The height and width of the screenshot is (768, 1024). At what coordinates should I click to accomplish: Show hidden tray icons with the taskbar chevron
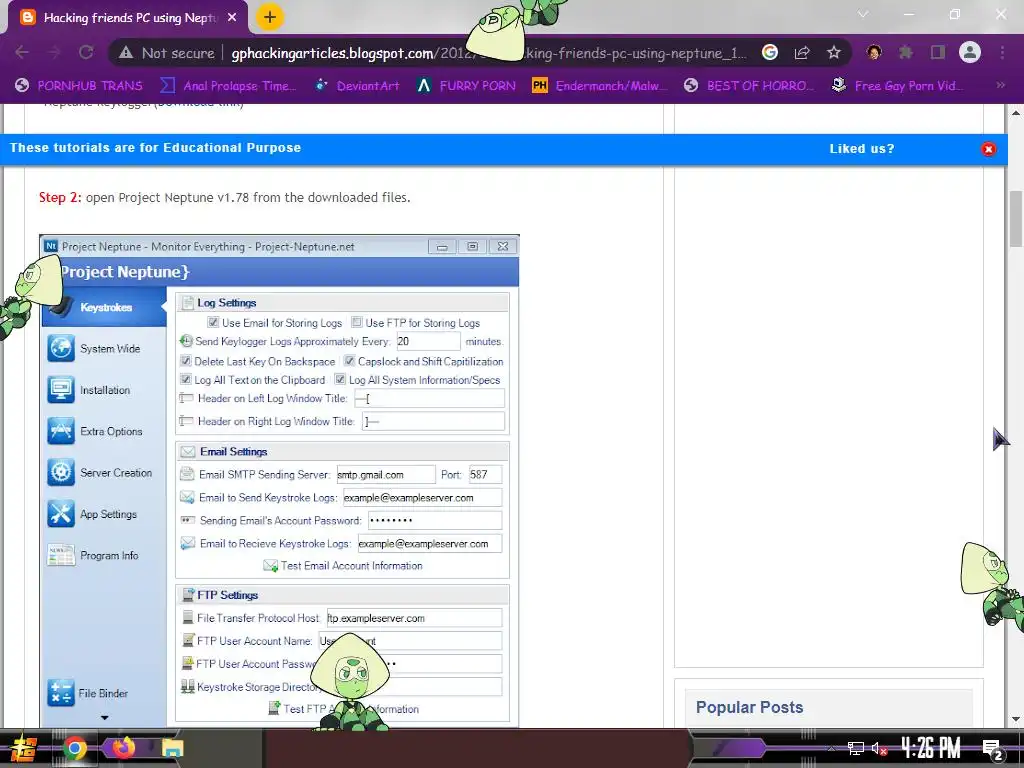click(x=831, y=748)
